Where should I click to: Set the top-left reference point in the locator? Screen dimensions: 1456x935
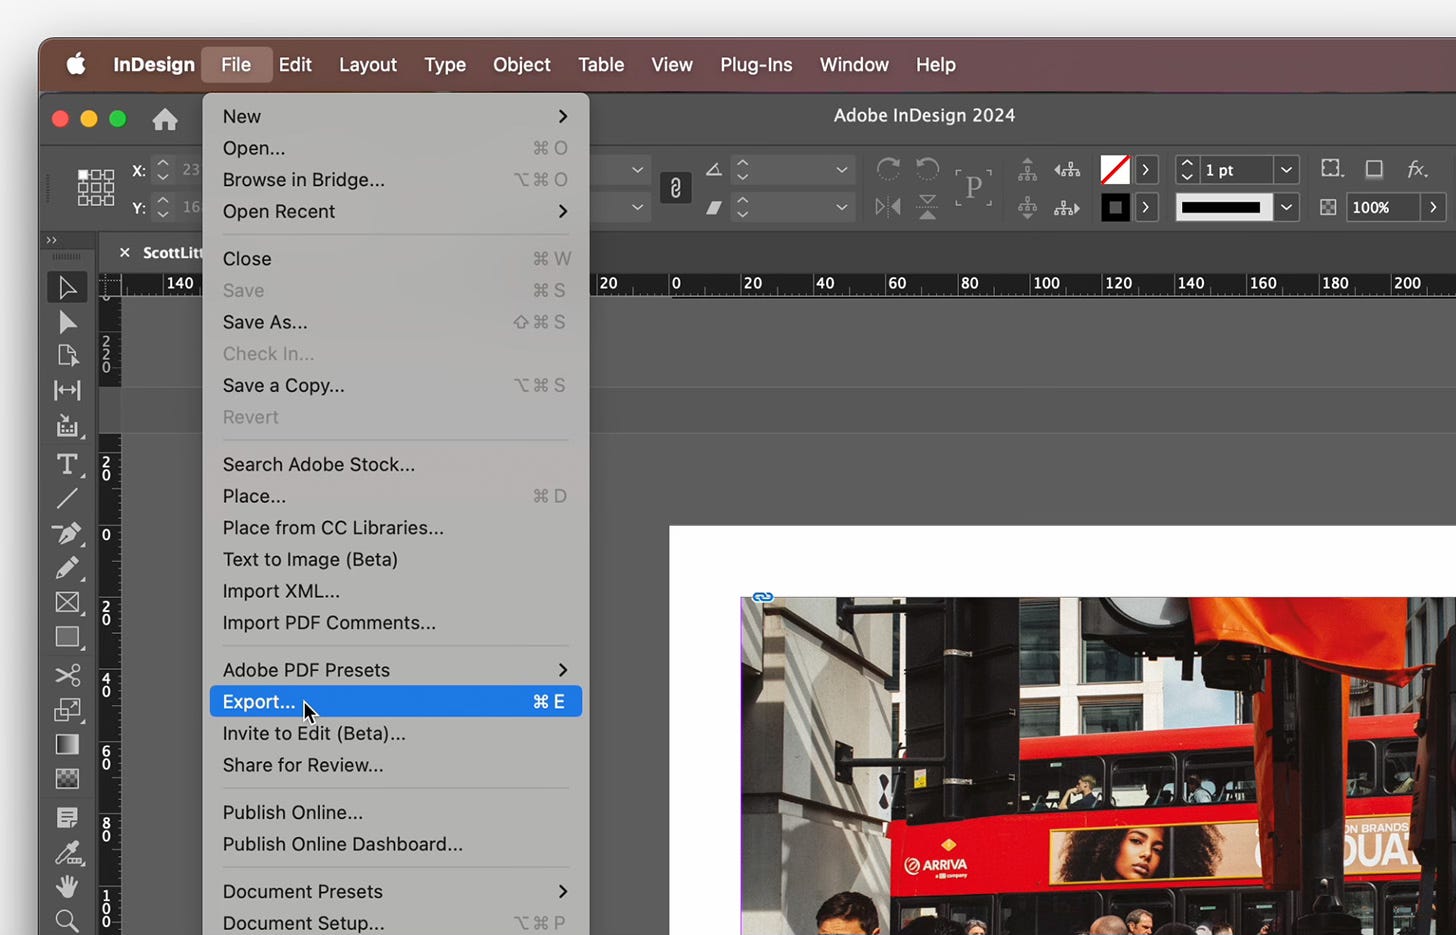(83, 175)
